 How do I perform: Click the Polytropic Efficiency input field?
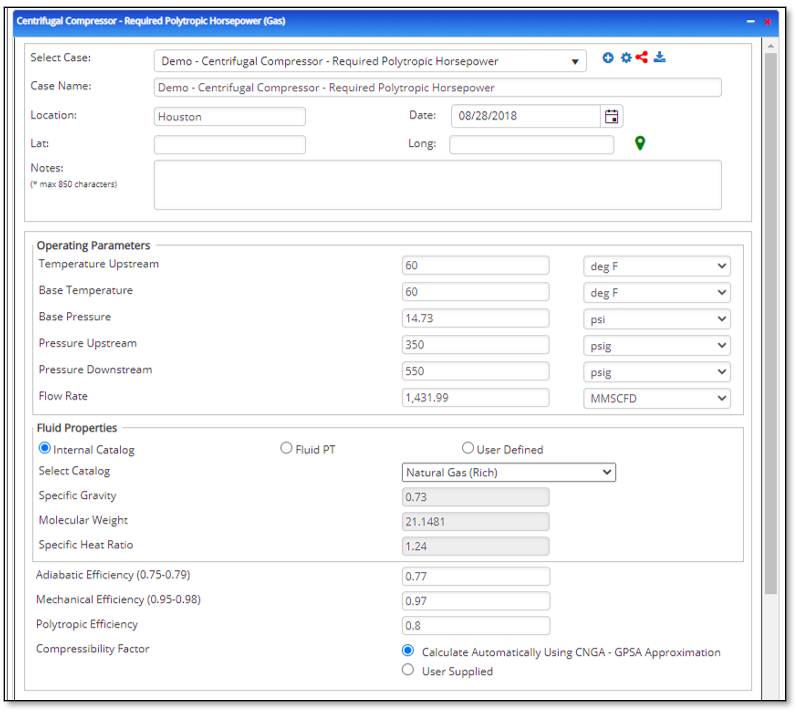coord(475,626)
